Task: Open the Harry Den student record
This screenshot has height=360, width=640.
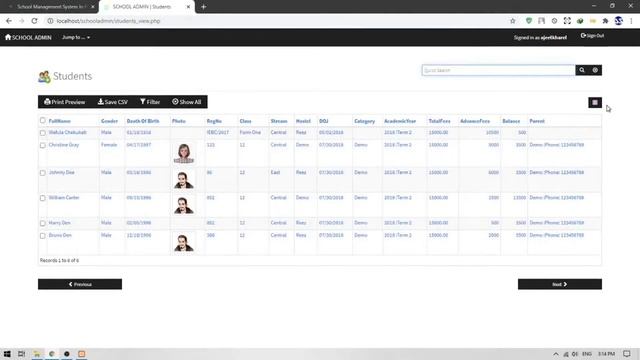Action: 60,223
